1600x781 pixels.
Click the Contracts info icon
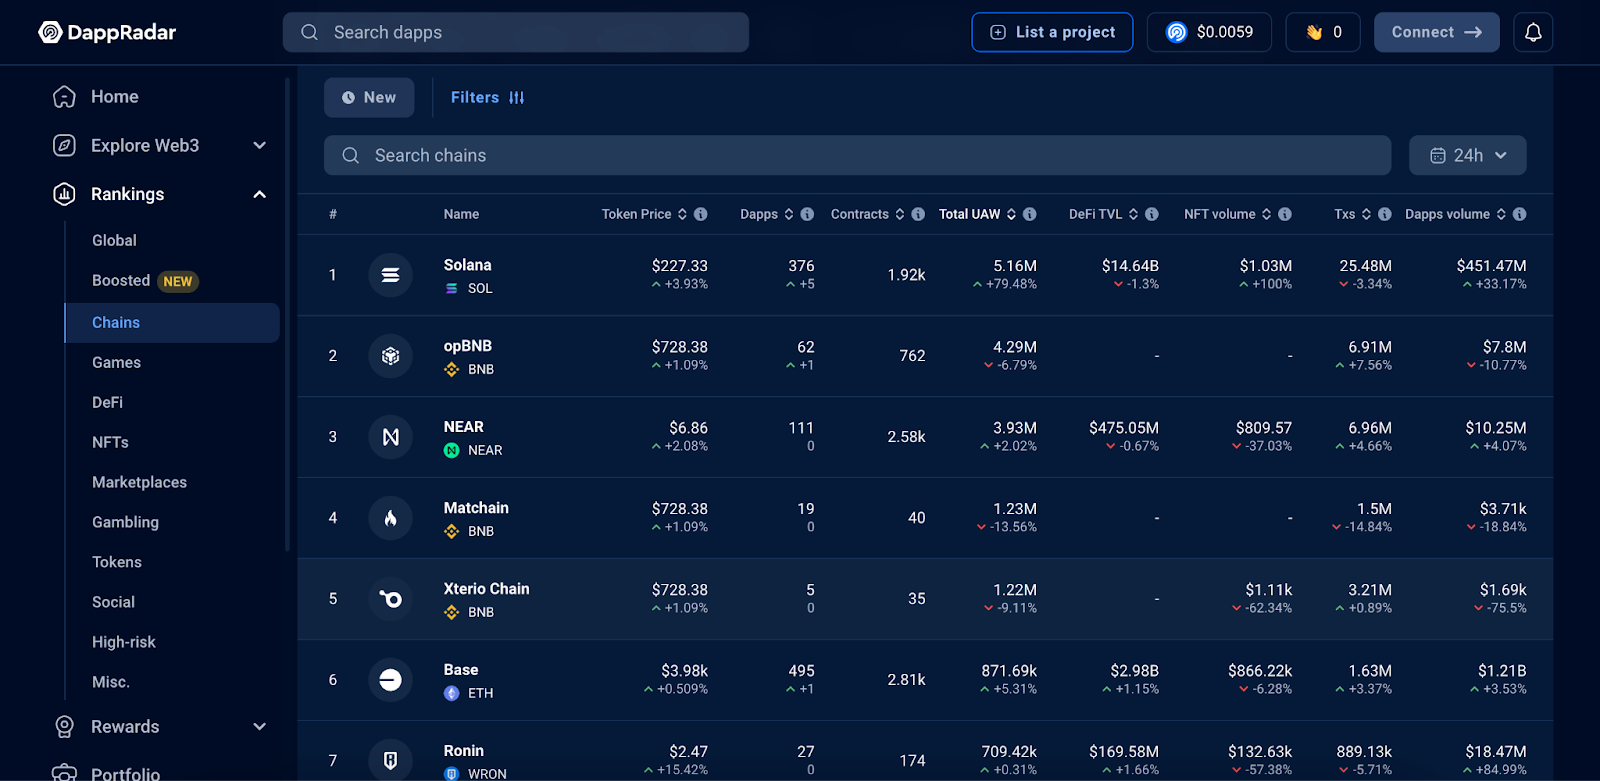[x=918, y=214]
